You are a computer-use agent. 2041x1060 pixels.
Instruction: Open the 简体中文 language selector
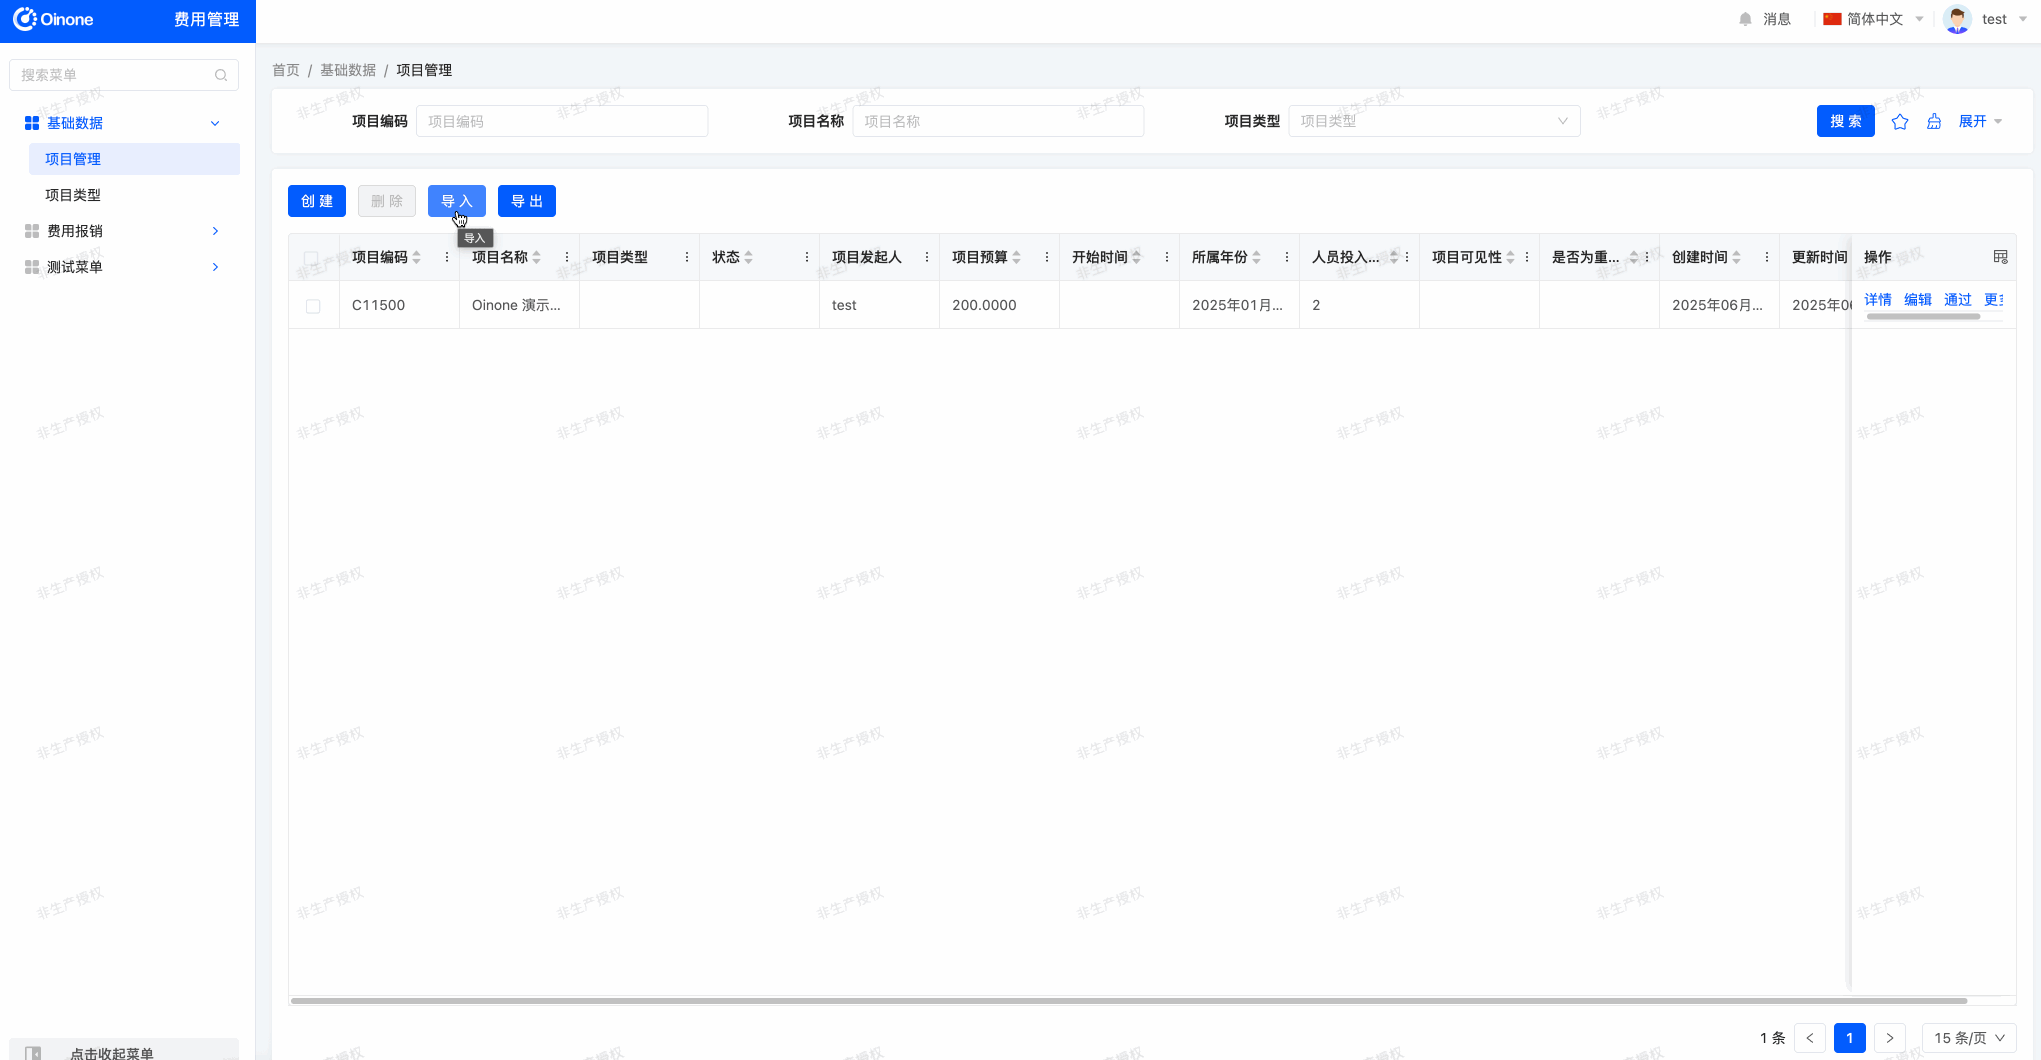point(1873,19)
